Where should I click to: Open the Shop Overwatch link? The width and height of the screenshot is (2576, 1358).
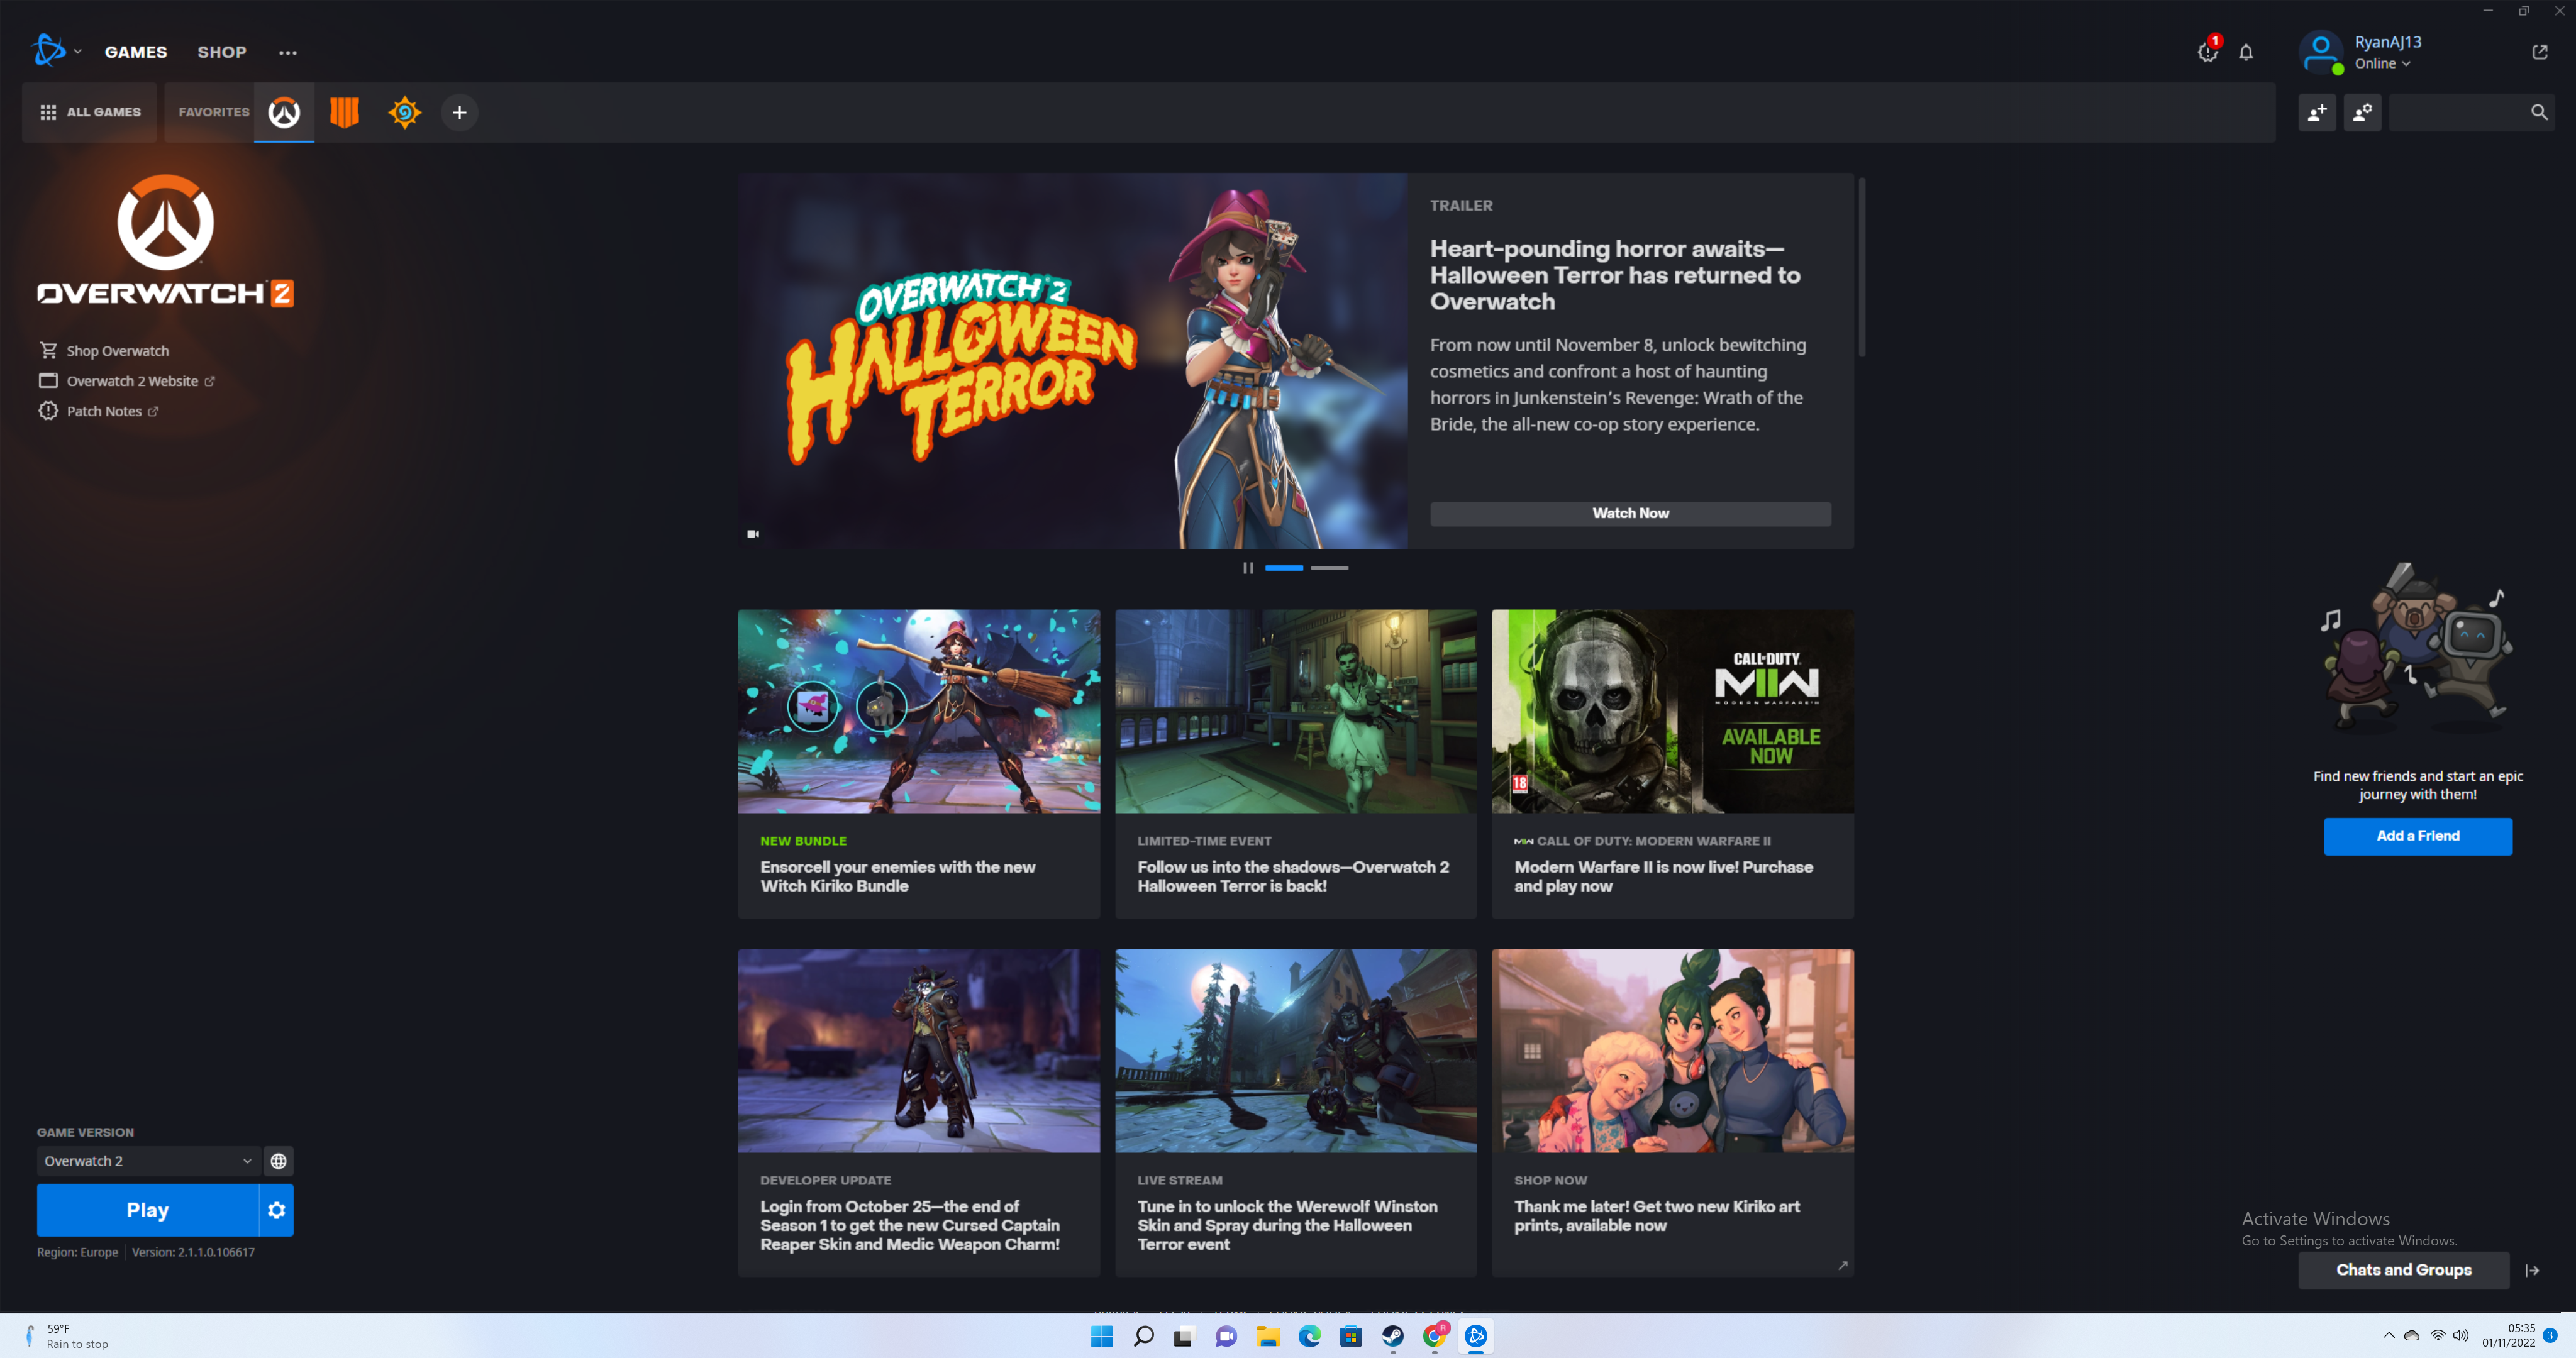coord(104,351)
